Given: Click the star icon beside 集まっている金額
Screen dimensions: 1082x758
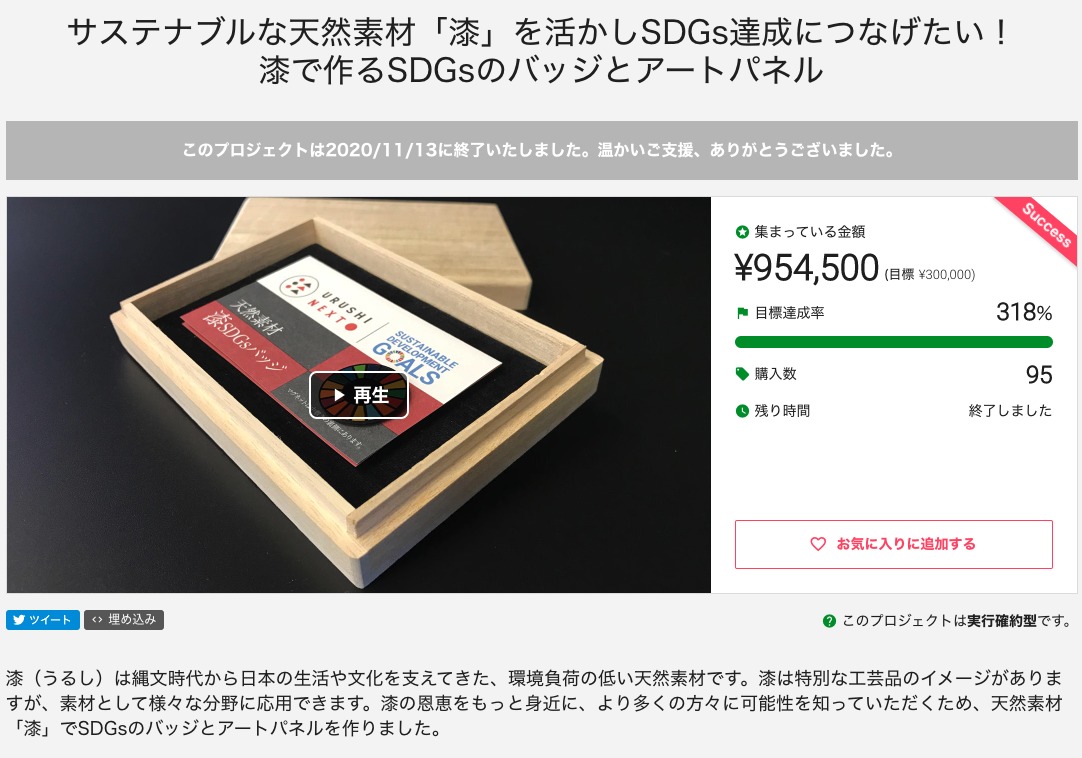Looking at the screenshot, I should pos(742,232).
